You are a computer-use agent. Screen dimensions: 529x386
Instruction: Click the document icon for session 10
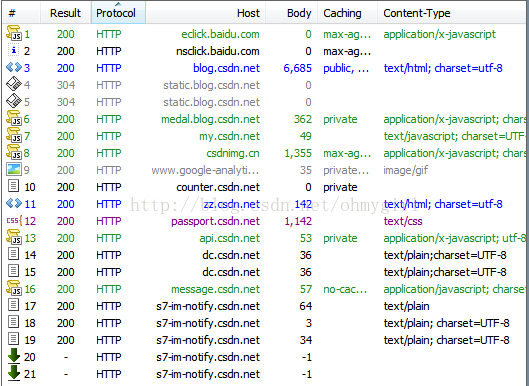point(13,186)
